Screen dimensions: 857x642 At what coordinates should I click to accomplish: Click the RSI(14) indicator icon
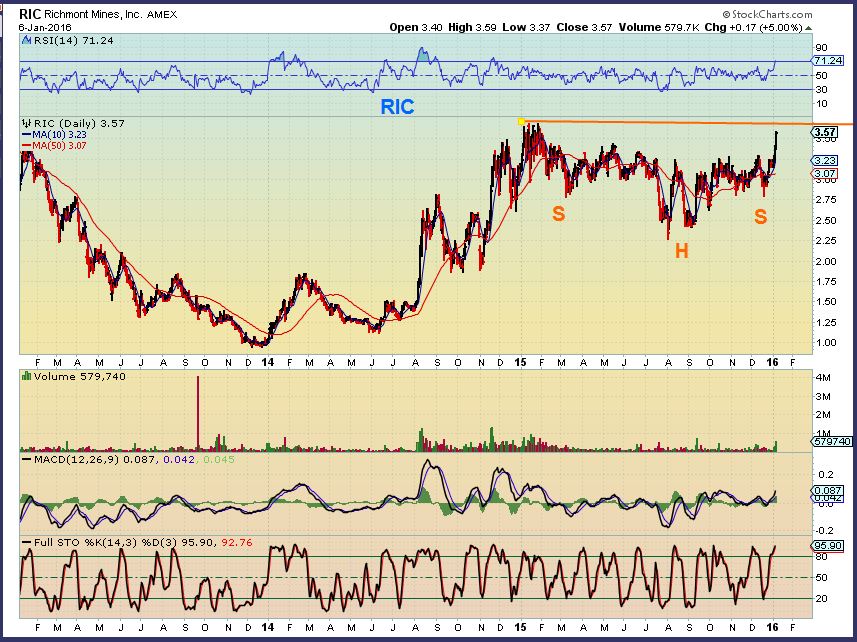coord(27,40)
